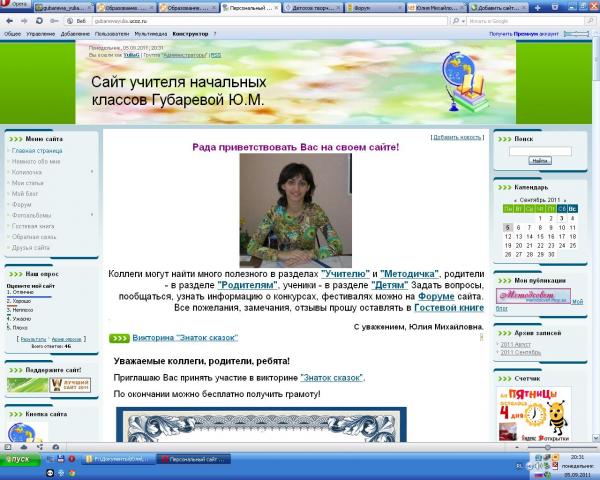Click the Start (пуск) button
The image size is (600, 480).
(x=20, y=459)
